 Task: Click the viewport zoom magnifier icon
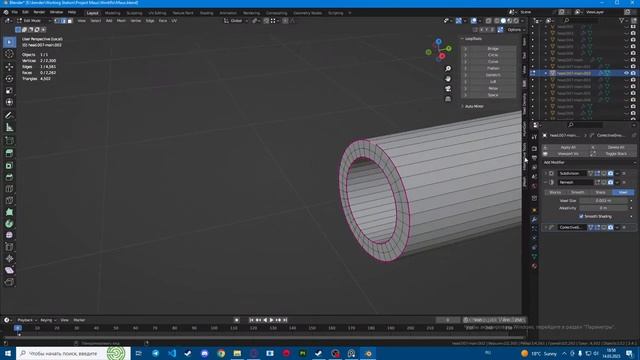point(448,69)
